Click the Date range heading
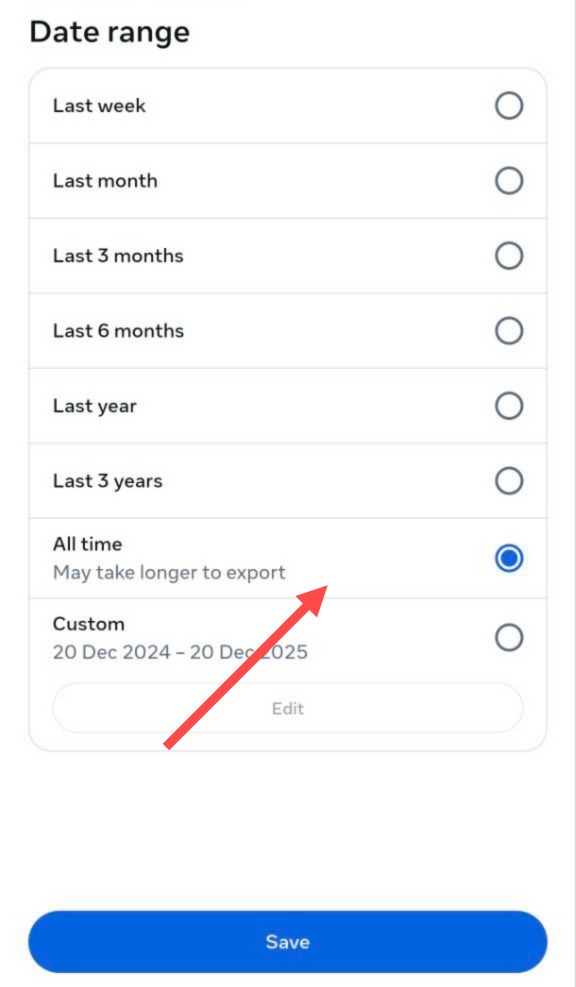The height and width of the screenshot is (987, 576). coord(103,31)
